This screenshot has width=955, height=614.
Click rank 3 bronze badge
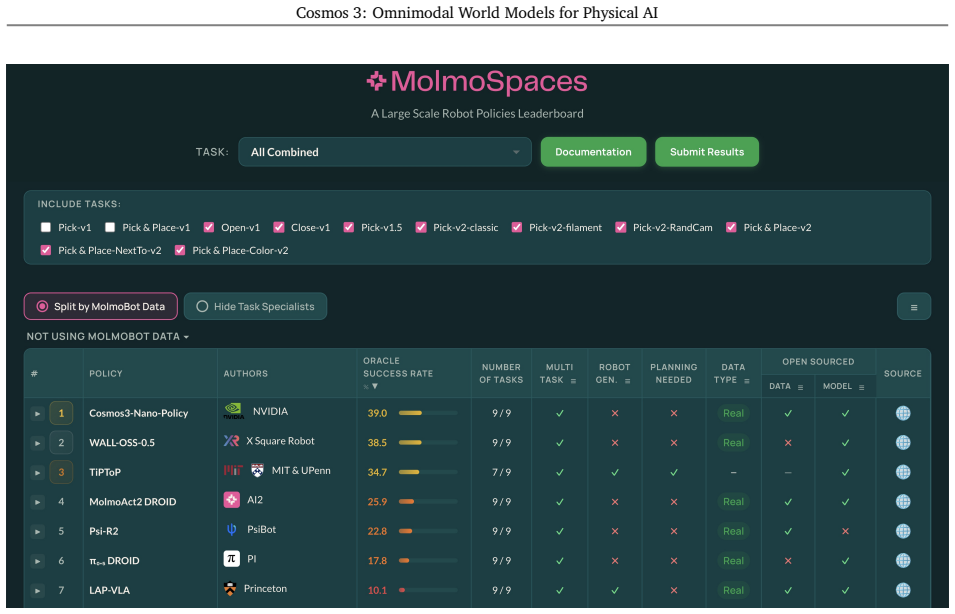click(61, 472)
